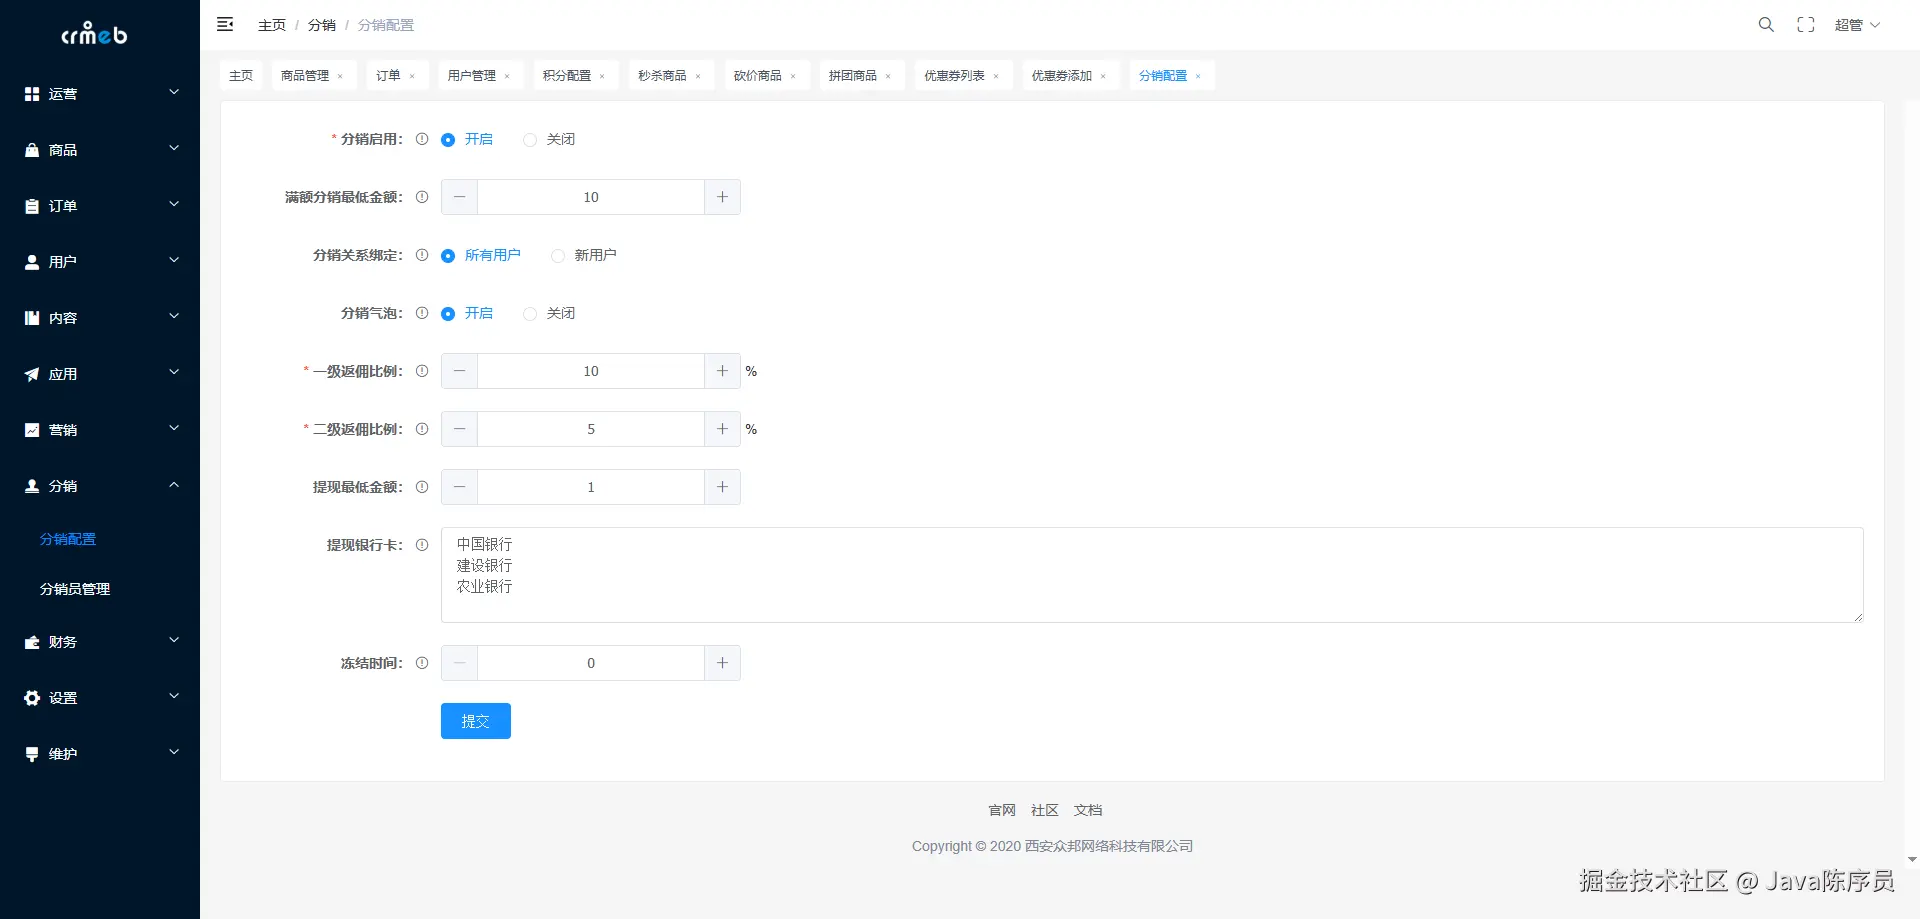Open the search magnifier icon

tap(1766, 24)
